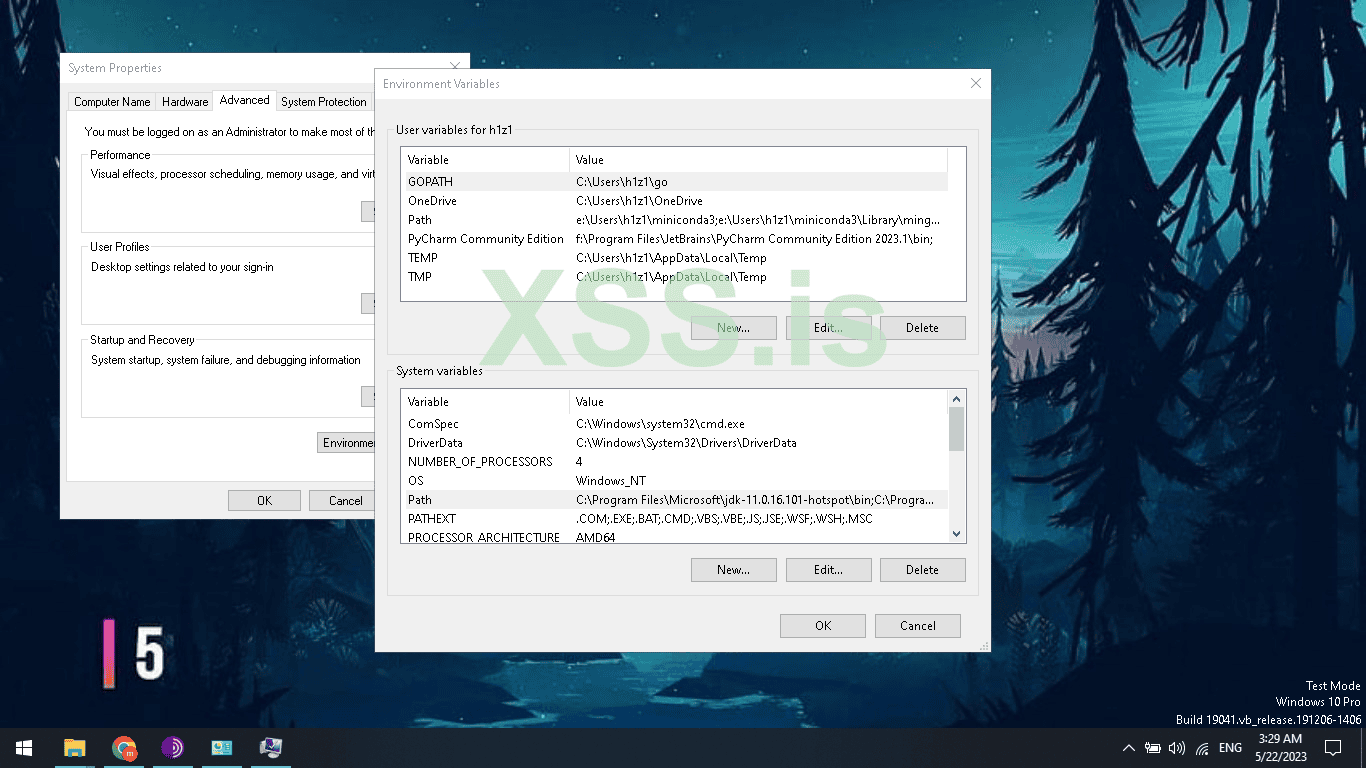This screenshot has height=768, width=1366.
Task: Select the user Path with miniconda3 value
Action: point(674,220)
